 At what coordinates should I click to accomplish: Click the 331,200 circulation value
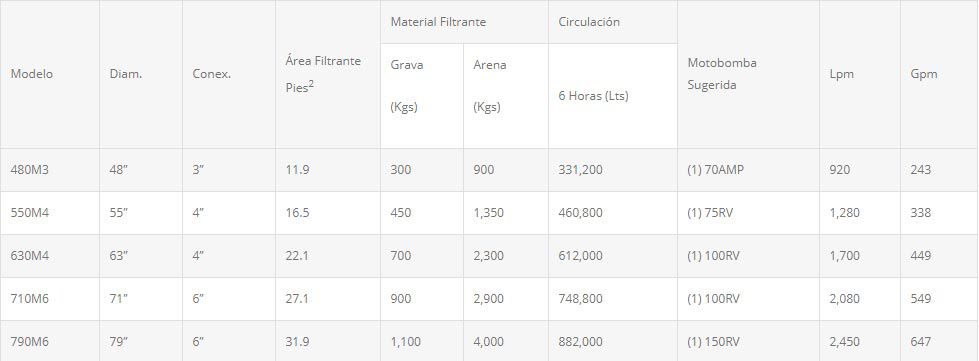click(580, 169)
